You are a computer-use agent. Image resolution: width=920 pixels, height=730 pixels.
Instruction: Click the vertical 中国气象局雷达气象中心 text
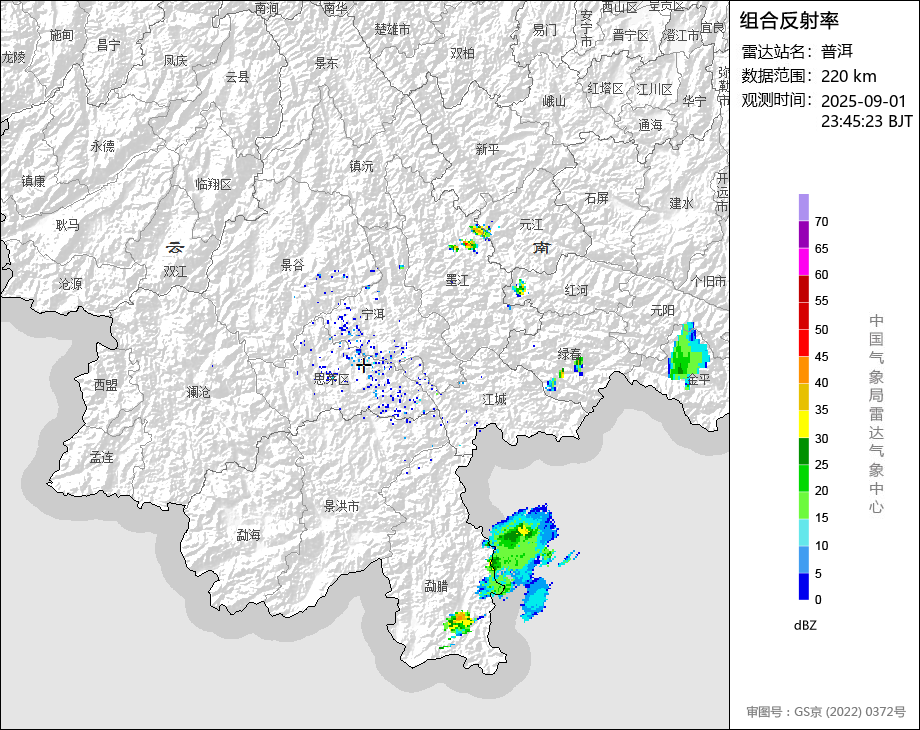[876, 414]
